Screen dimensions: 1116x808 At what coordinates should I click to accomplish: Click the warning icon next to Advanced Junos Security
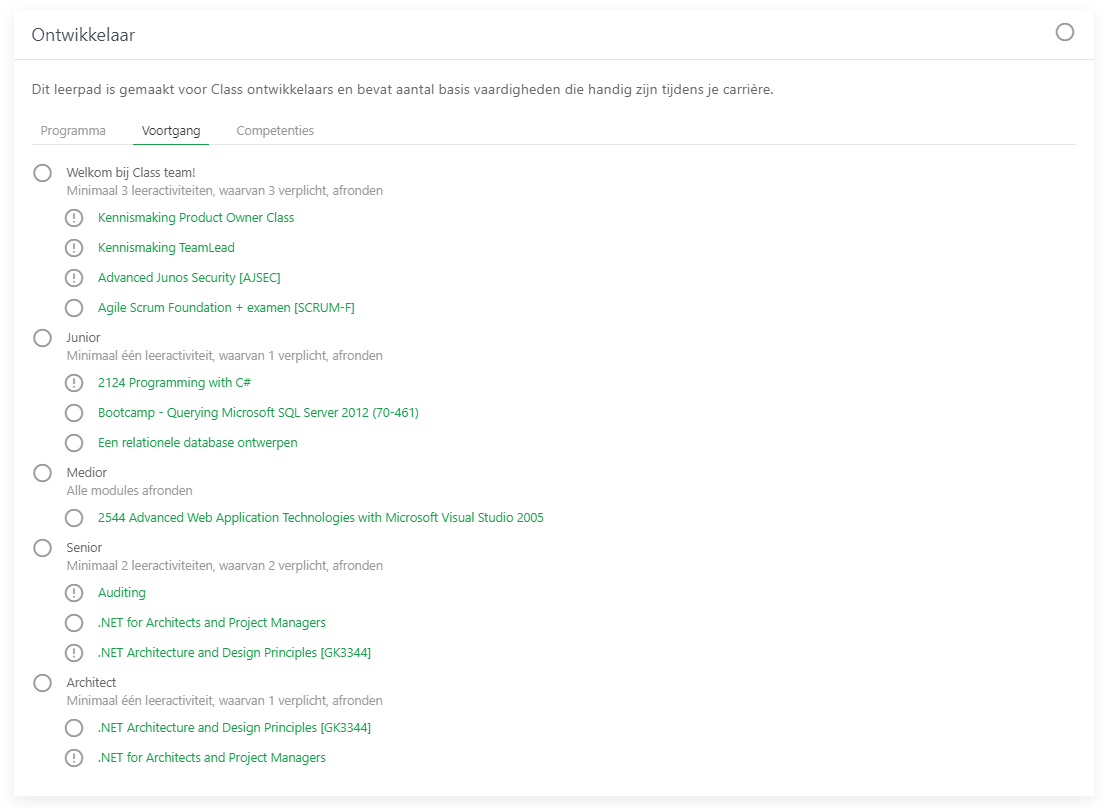tap(74, 278)
